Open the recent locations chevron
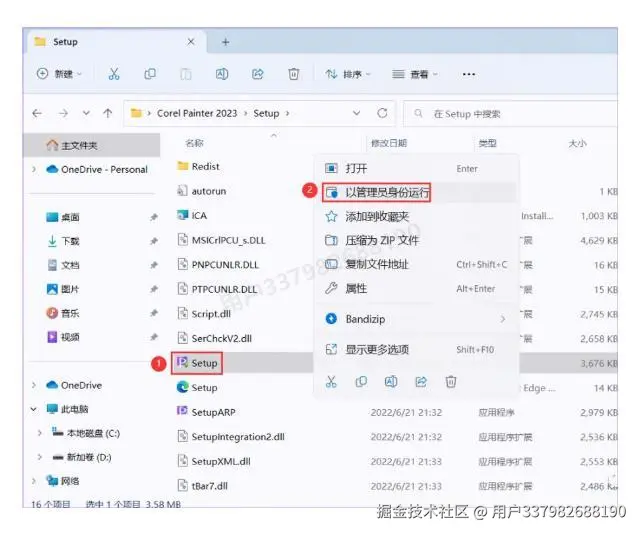 coord(86,113)
